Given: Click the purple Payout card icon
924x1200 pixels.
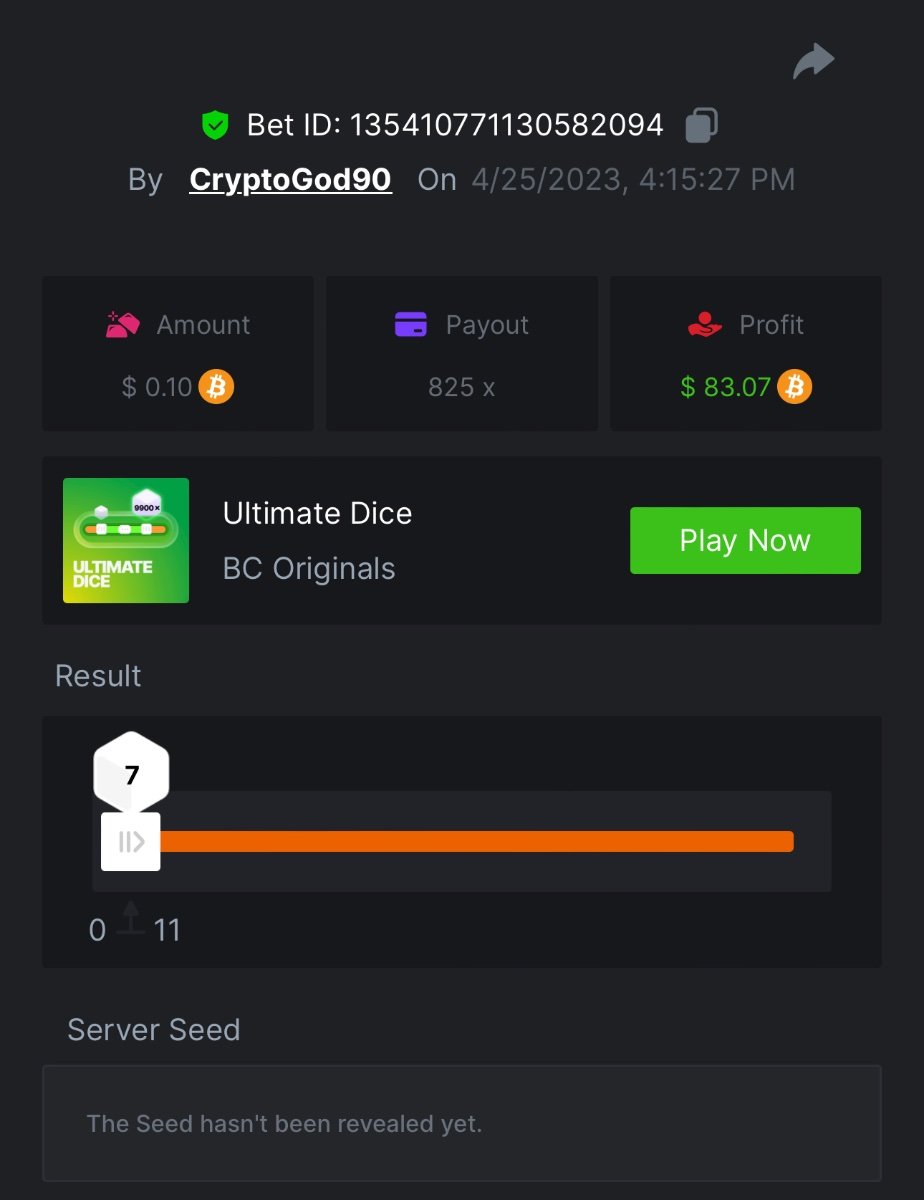Looking at the screenshot, I should [411, 325].
